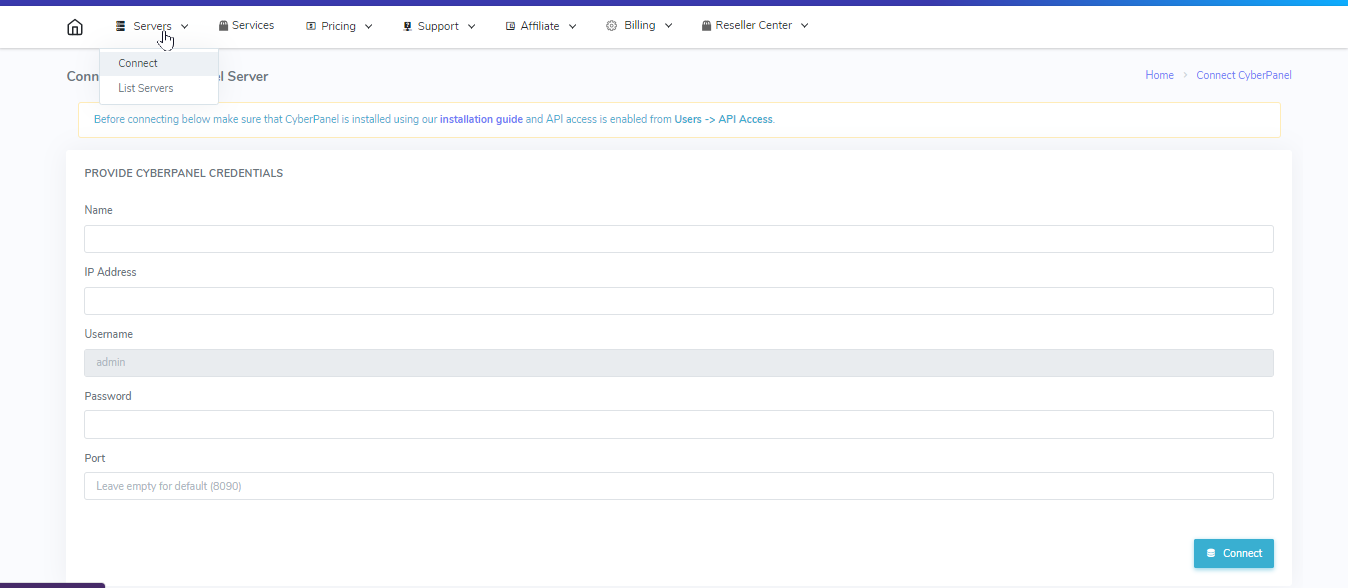Click the Support icon in navbar
1348x588 pixels.
[407, 26]
